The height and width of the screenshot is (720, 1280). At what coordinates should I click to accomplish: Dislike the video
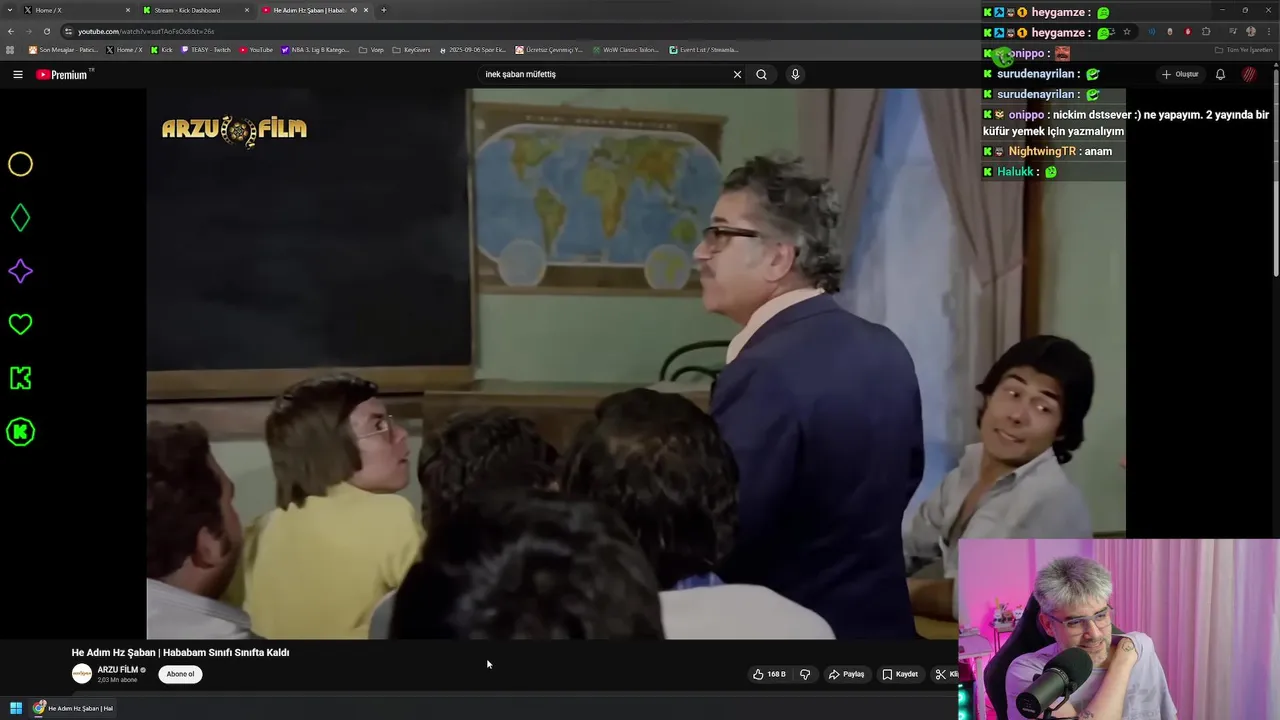[x=805, y=674]
